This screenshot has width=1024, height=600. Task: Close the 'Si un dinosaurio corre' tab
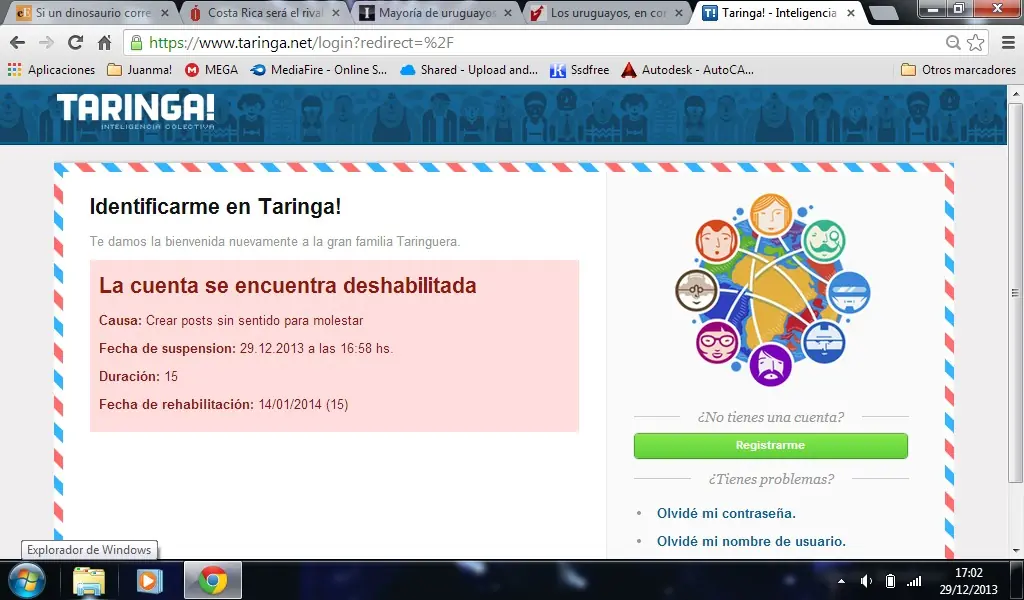click(165, 13)
